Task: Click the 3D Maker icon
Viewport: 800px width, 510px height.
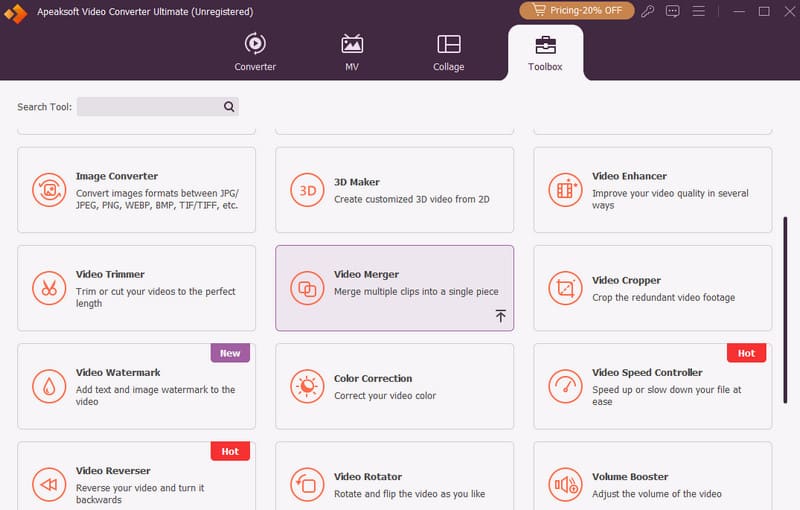Action: click(307, 190)
